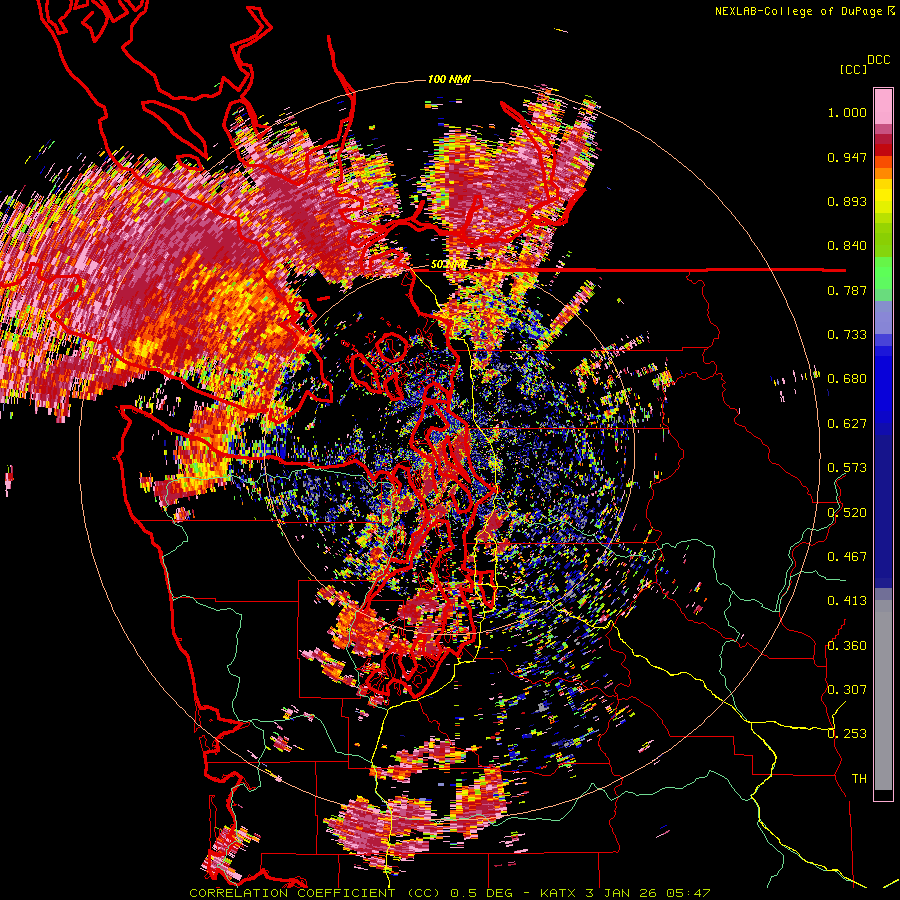Image resolution: width=900 pixels, height=900 pixels.
Task: Click the 0.573 scale value
Action: tap(847, 468)
